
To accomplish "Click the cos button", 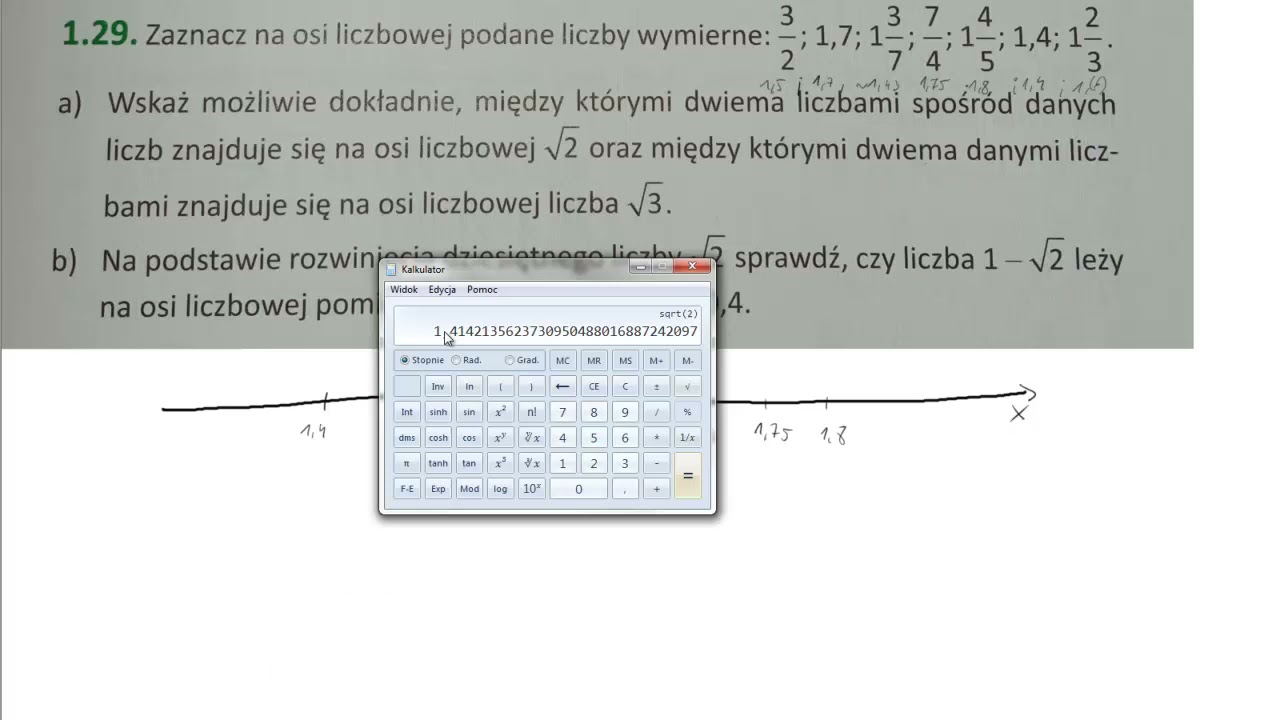I will click(x=469, y=438).
